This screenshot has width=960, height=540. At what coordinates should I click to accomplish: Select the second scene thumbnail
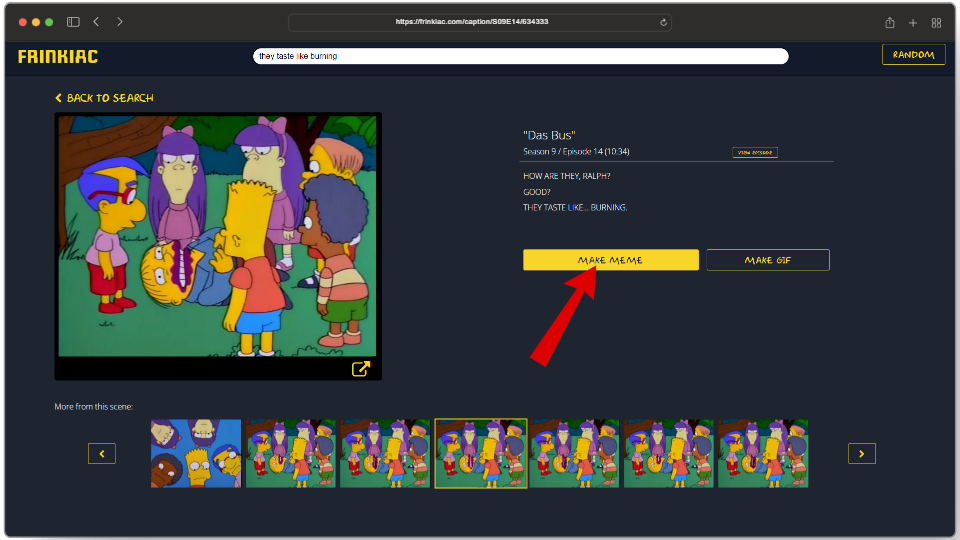[291, 454]
